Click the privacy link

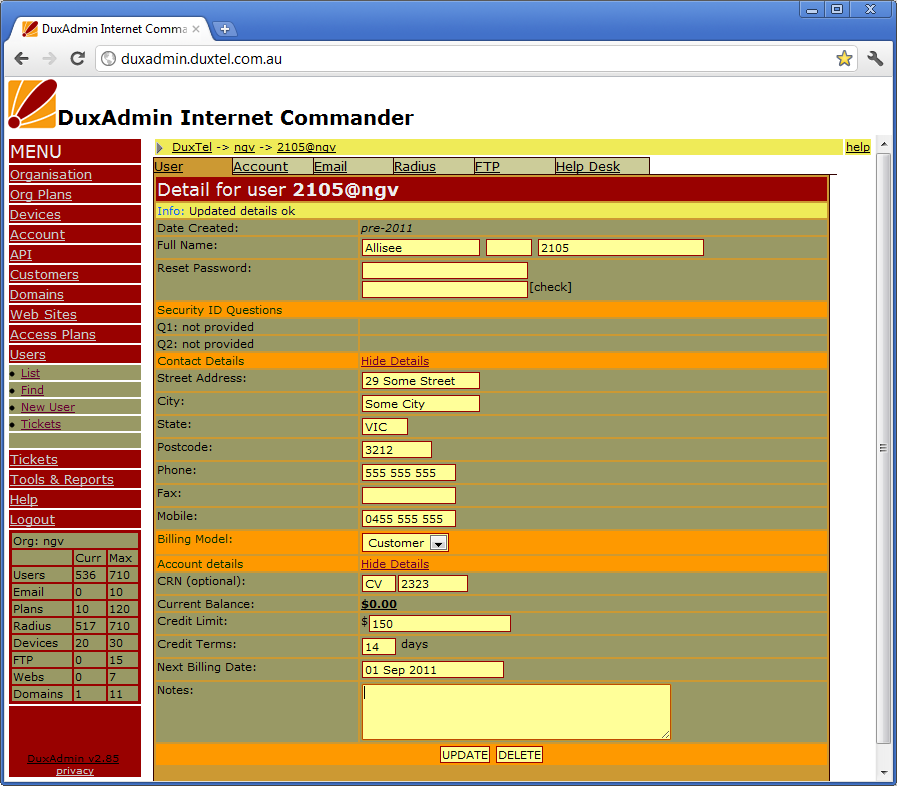pos(74,771)
